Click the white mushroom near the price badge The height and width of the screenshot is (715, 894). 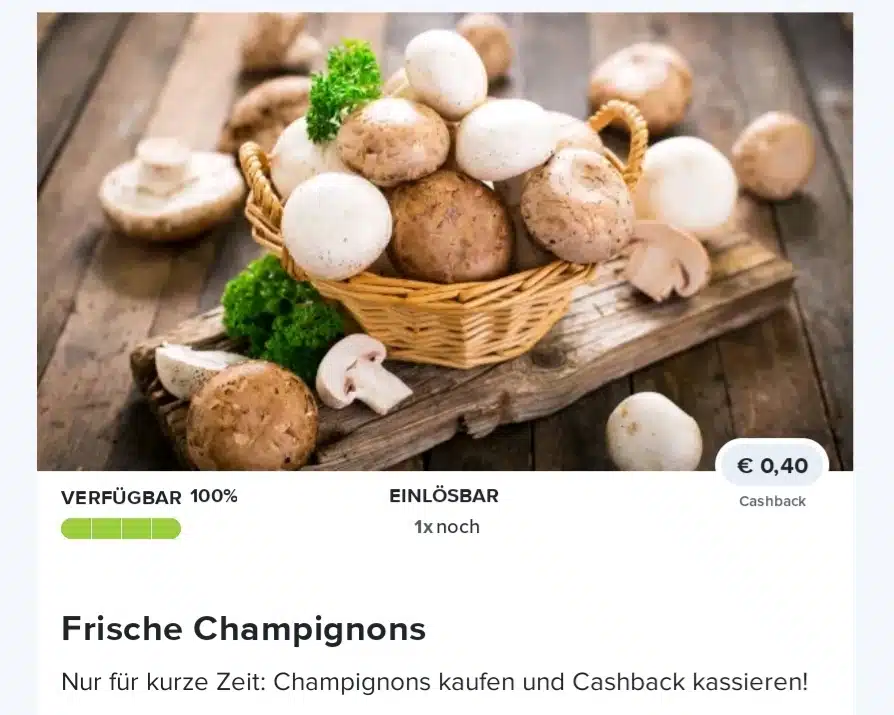pyautogui.click(x=653, y=431)
